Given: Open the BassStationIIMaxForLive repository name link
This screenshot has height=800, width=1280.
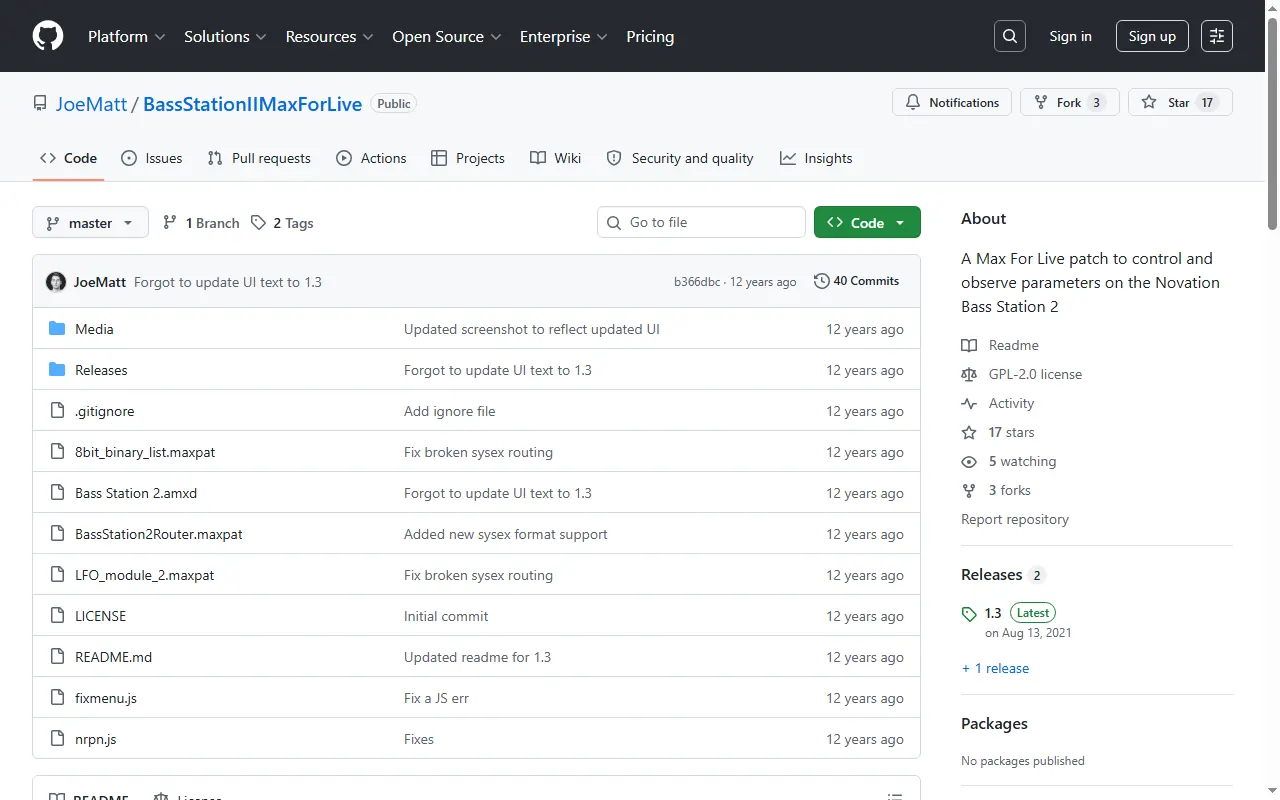Looking at the screenshot, I should [x=252, y=104].
